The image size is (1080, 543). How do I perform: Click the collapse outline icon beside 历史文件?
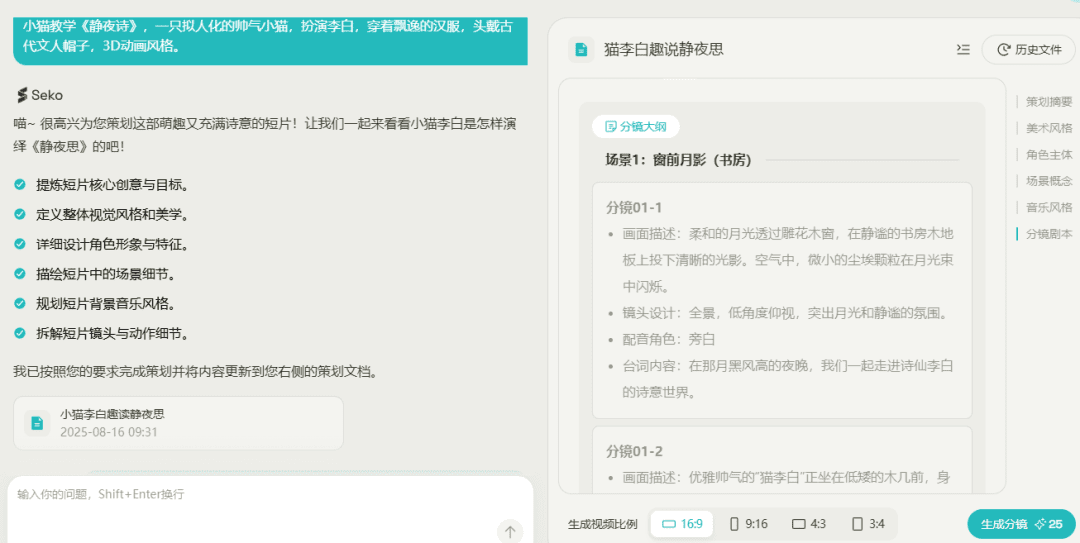pyautogui.click(x=963, y=49)
